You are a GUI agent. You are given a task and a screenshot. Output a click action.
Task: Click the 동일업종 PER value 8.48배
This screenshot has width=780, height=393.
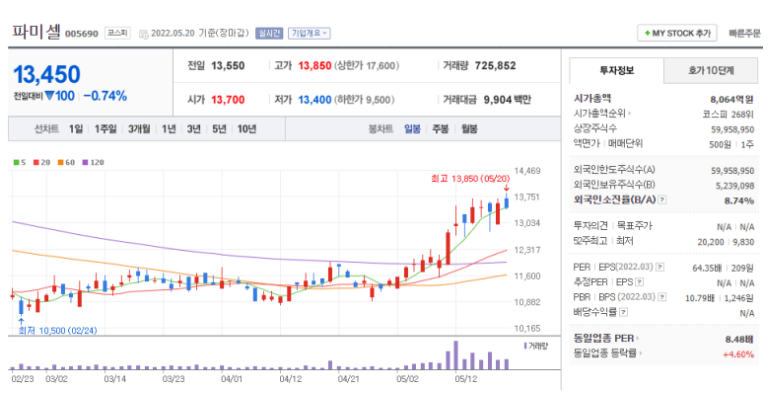click(739, 339)
